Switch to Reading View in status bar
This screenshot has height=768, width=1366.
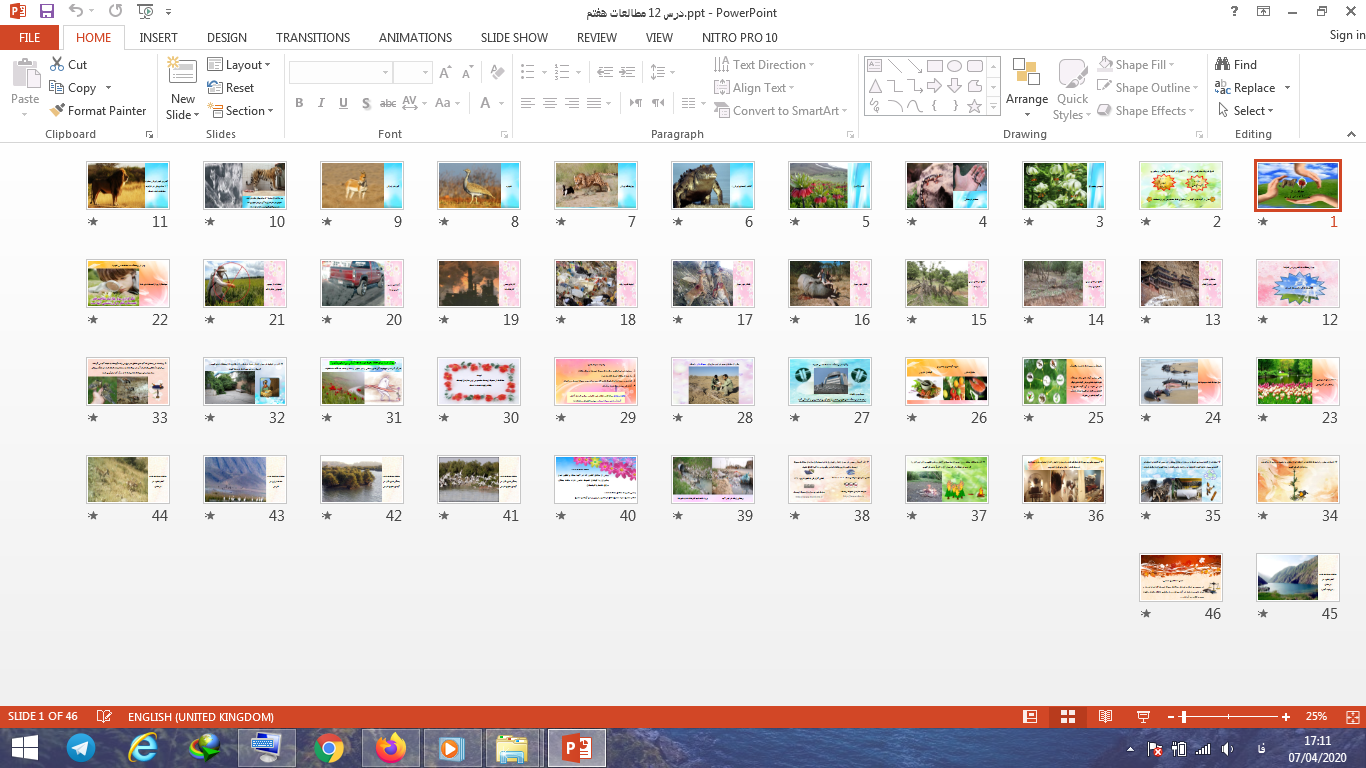click(x=1105, y=717)
